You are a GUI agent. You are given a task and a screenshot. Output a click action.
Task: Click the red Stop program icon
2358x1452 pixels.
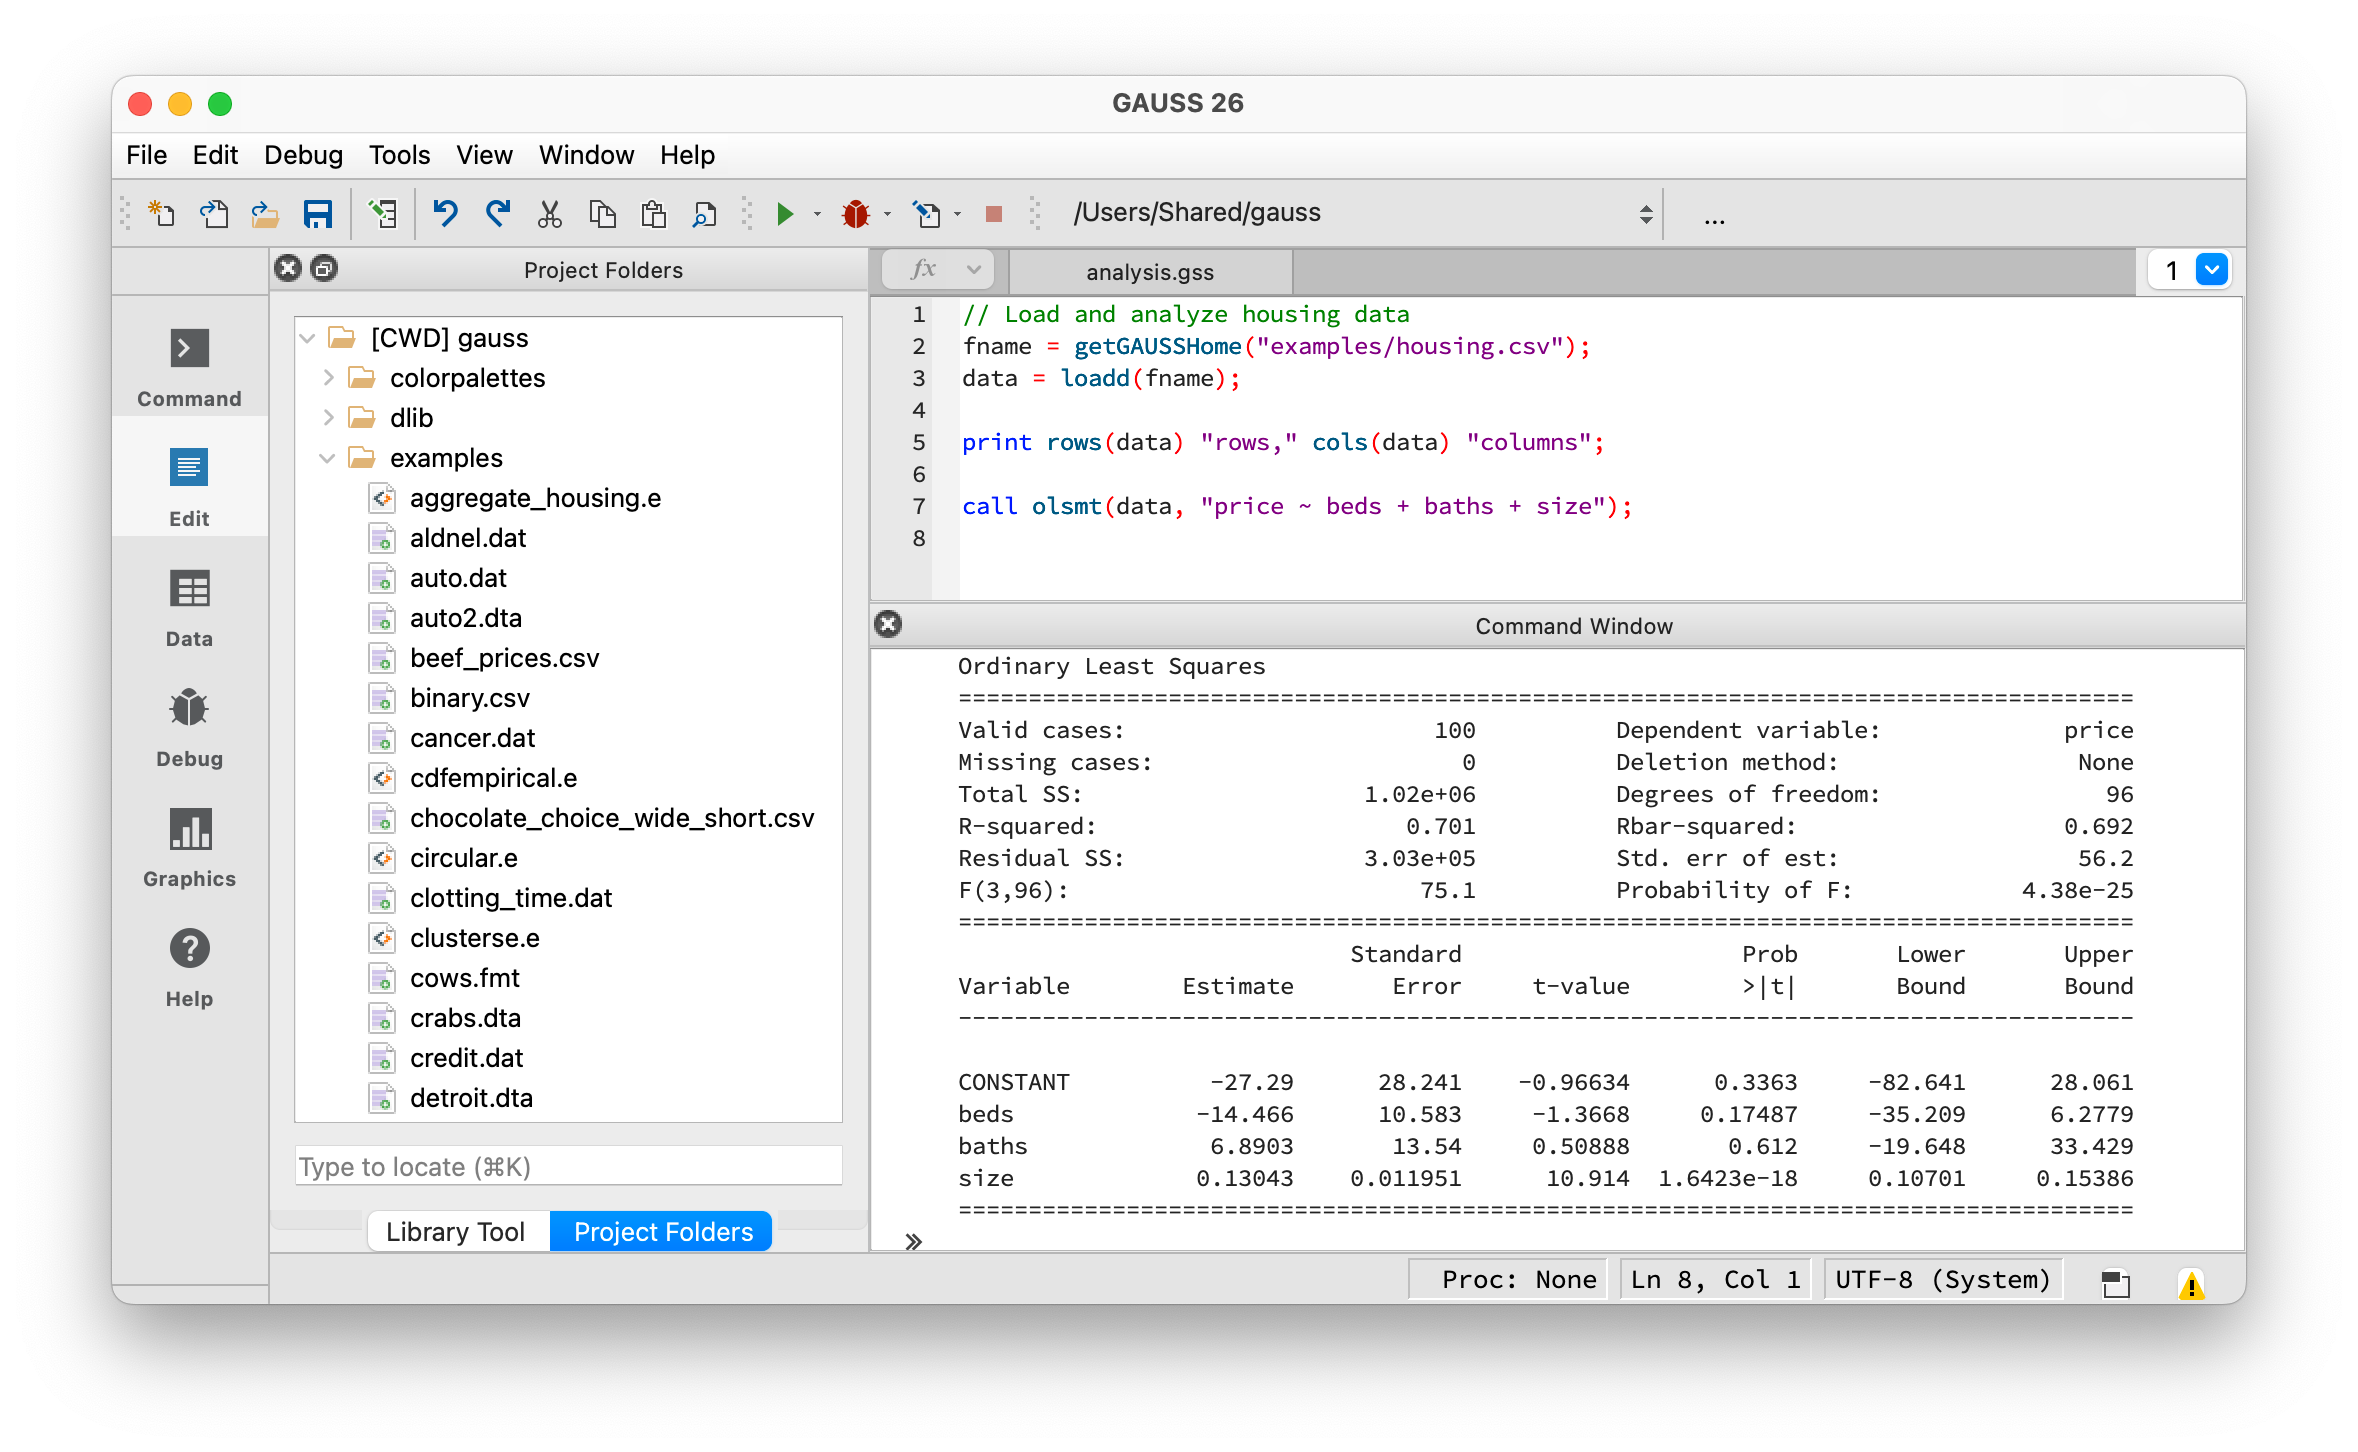(x=993, y=214)
